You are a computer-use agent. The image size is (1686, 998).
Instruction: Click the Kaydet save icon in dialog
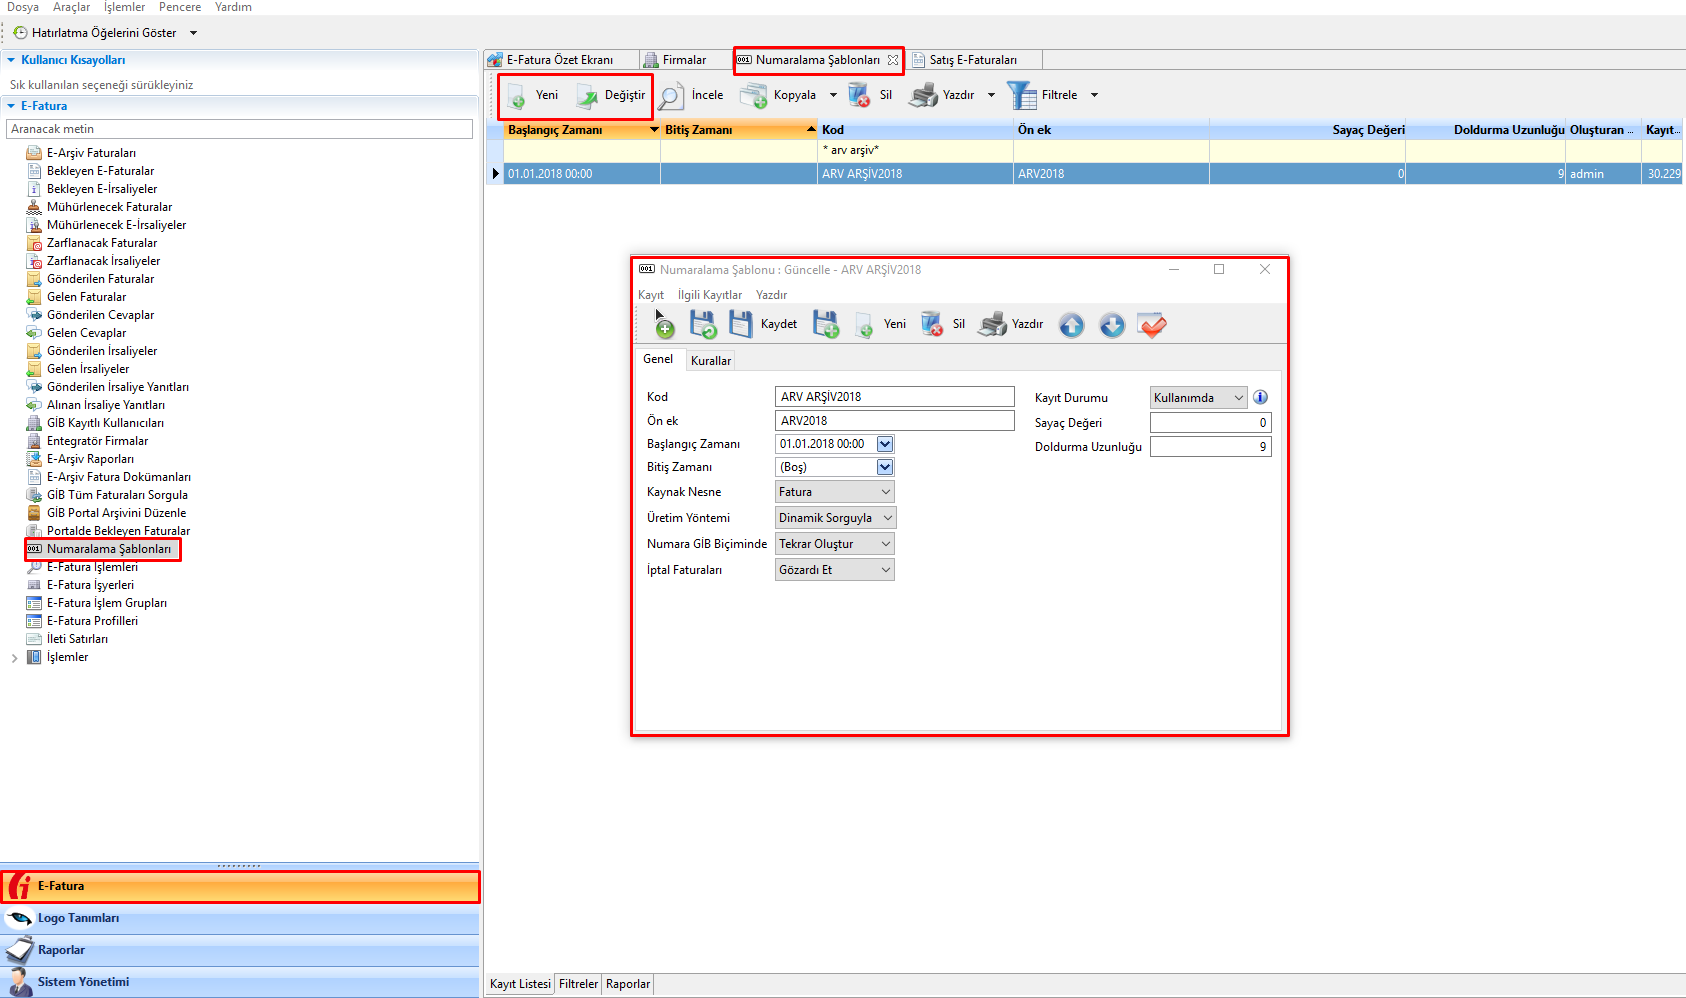point(741,324)
